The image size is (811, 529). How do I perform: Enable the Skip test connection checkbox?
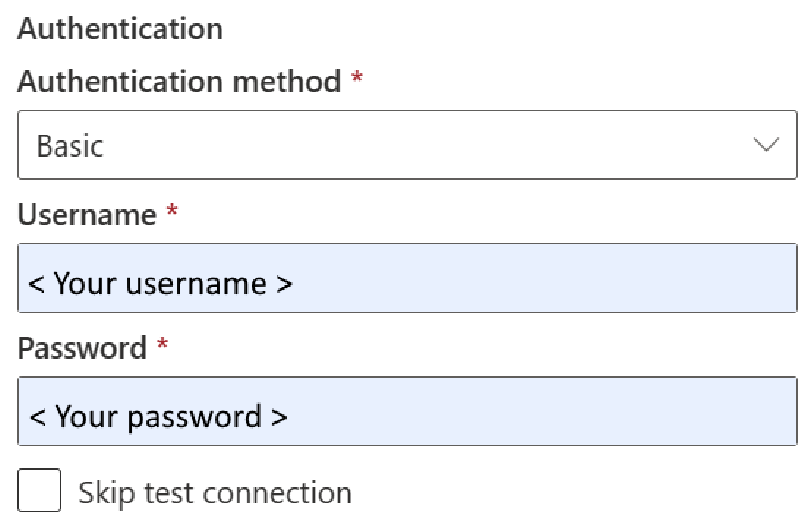(40, 491)
